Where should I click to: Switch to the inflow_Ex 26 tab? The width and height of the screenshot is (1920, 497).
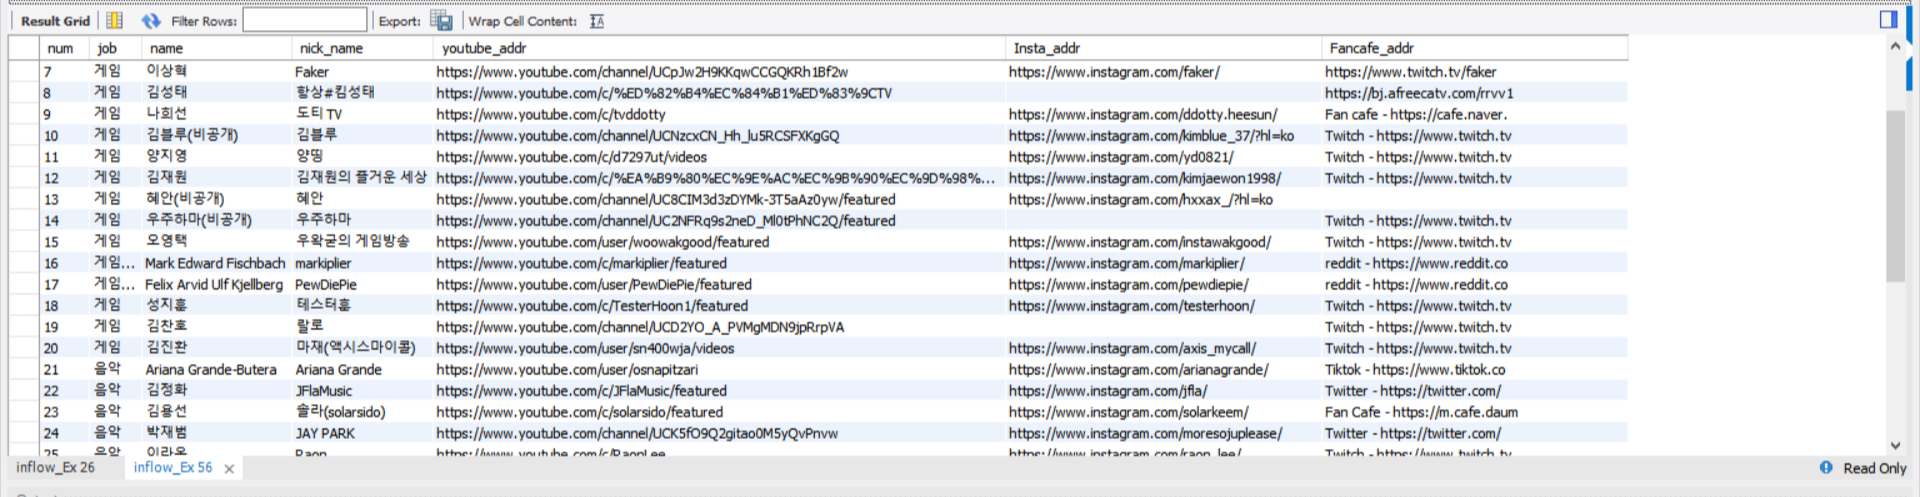coord(55,467)
